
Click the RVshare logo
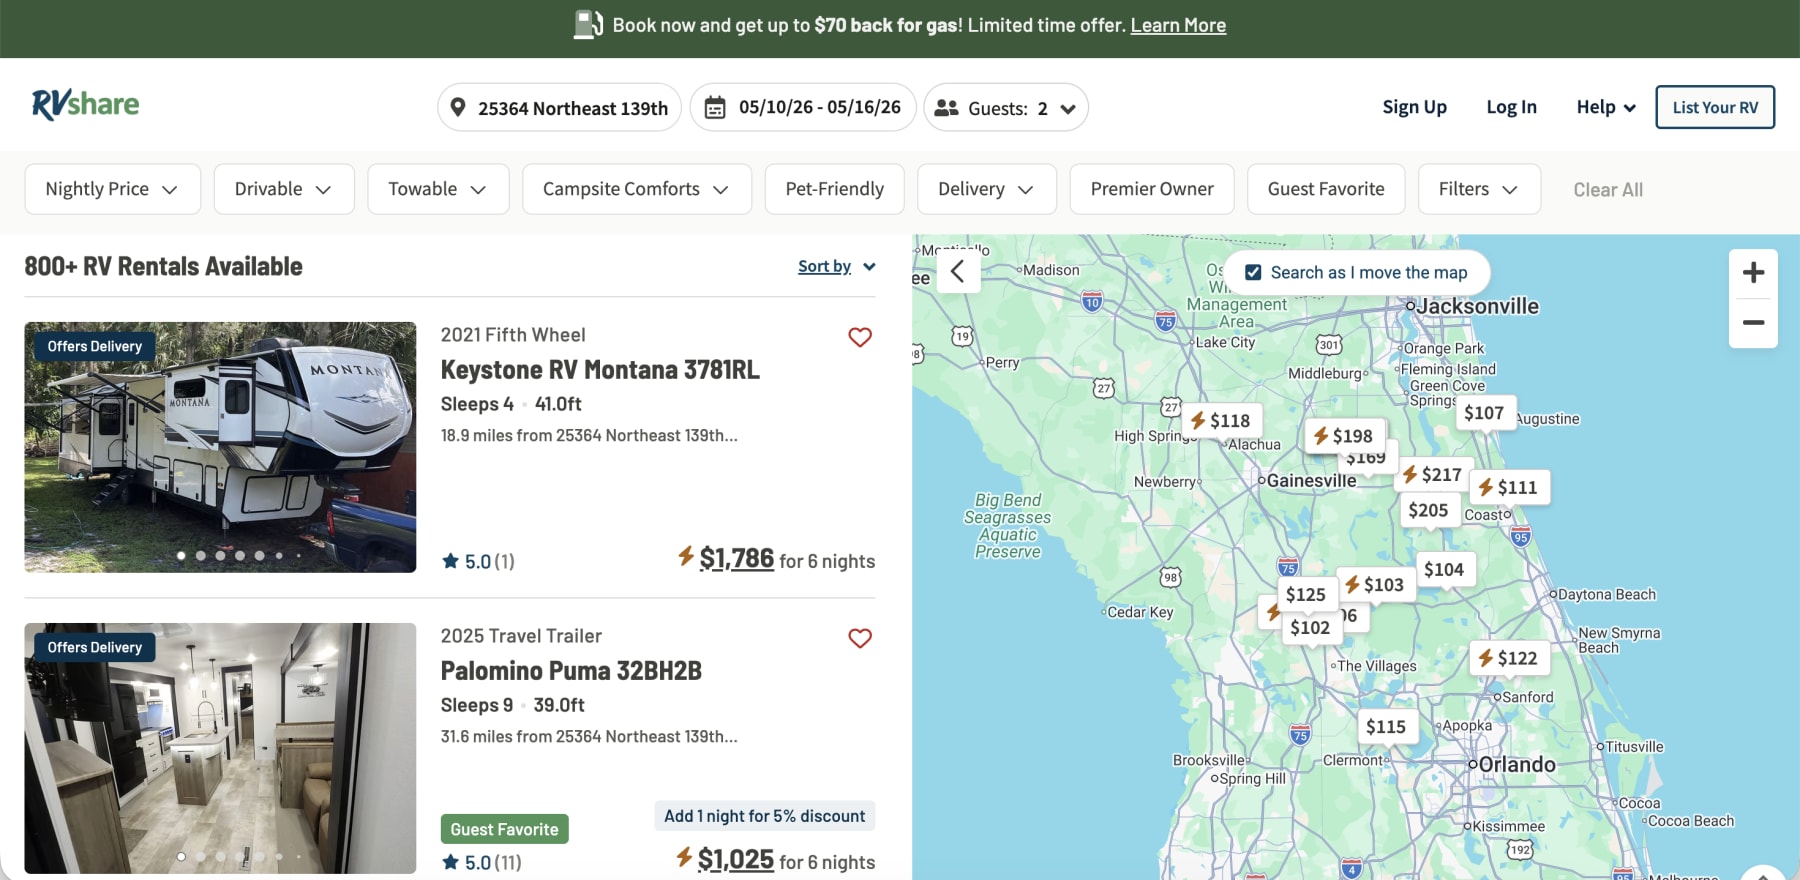click(85, 104)
